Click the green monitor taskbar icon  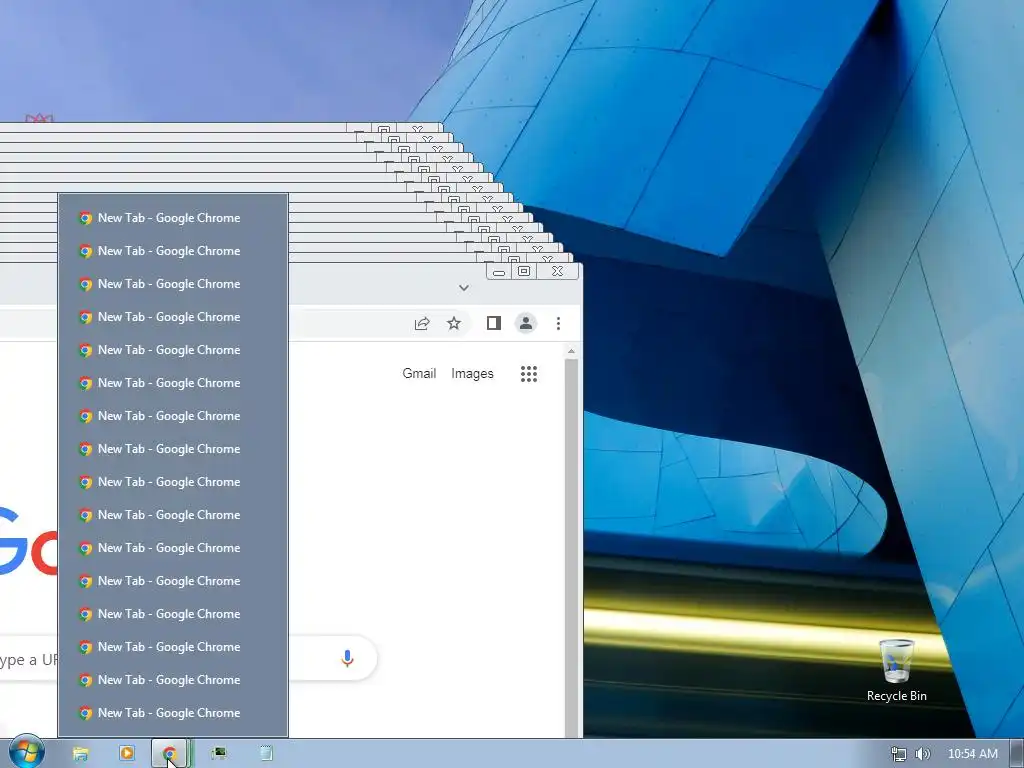219,754
